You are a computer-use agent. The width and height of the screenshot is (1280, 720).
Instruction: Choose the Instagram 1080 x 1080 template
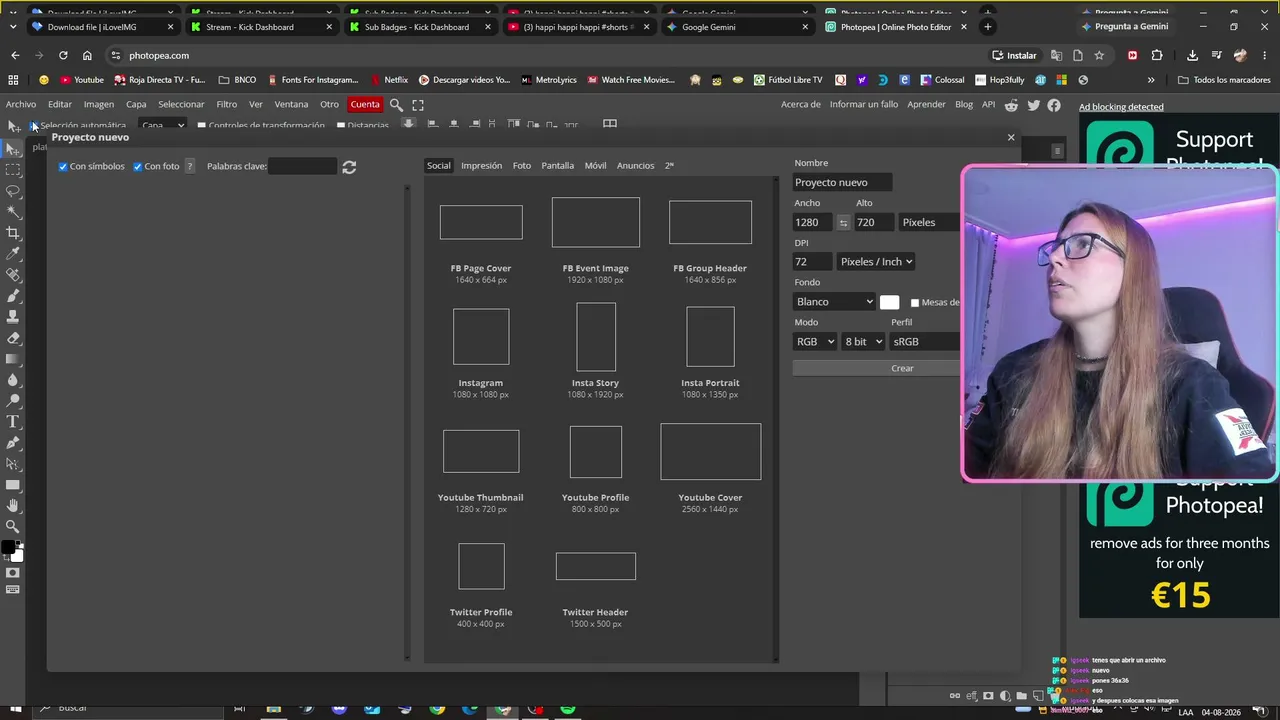point(481,353)
